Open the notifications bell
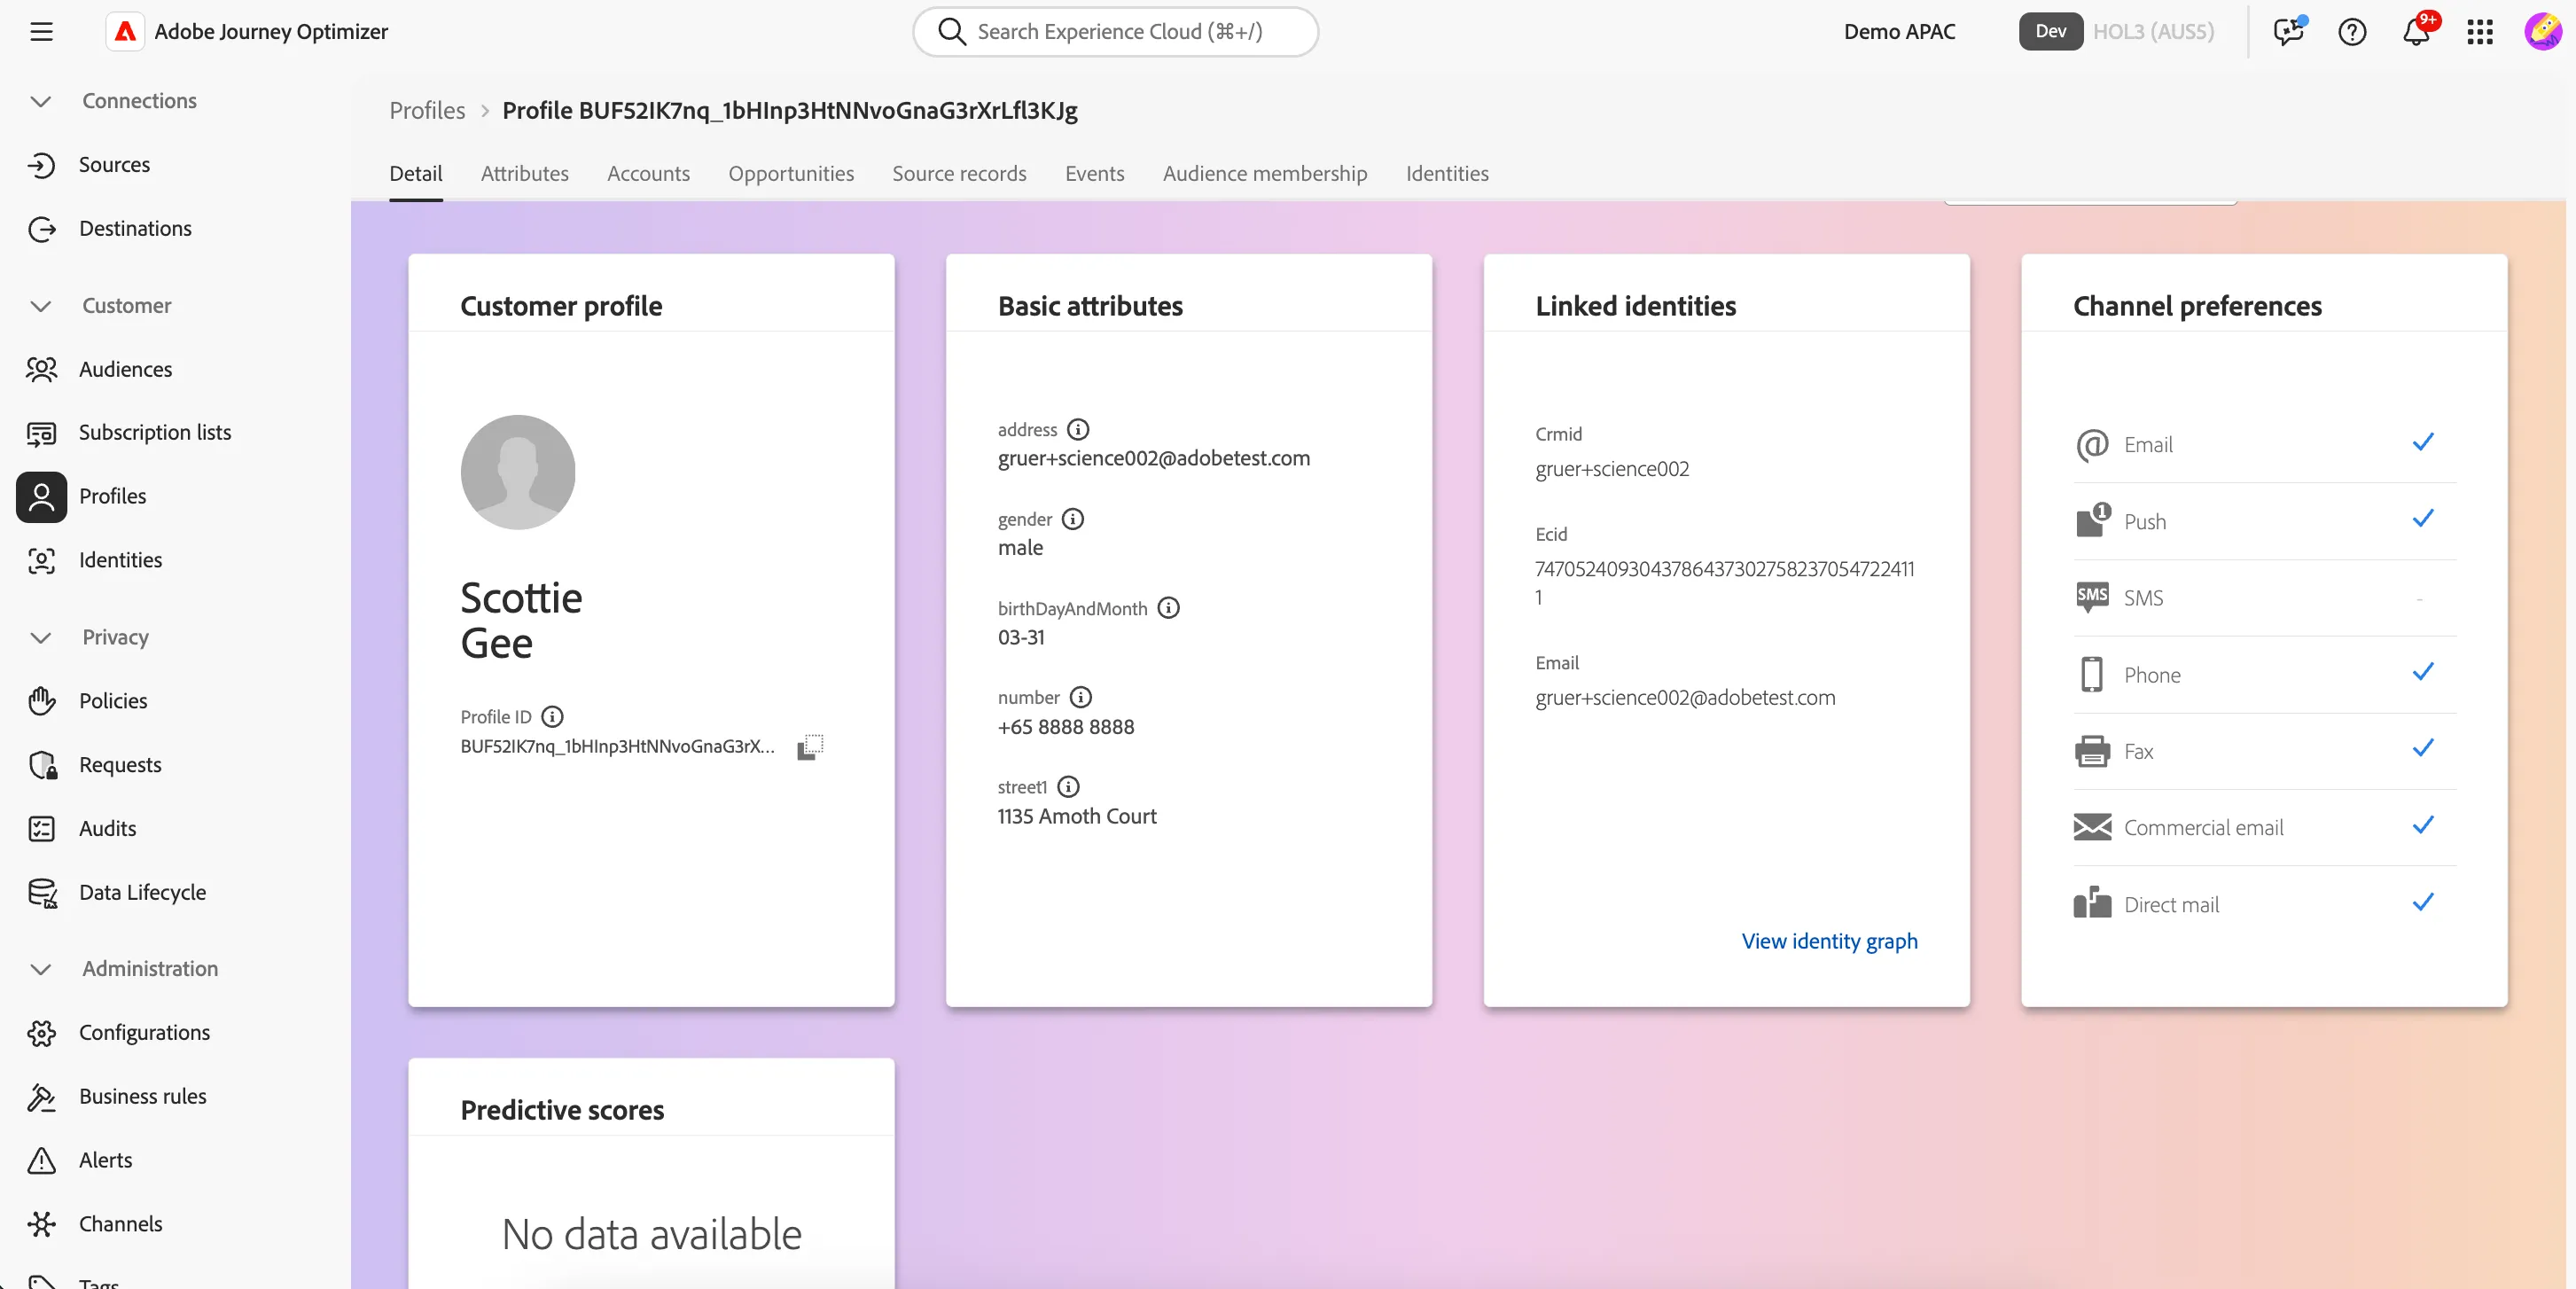This screenshot has width=2576, height=1289. coord(2417,31)
